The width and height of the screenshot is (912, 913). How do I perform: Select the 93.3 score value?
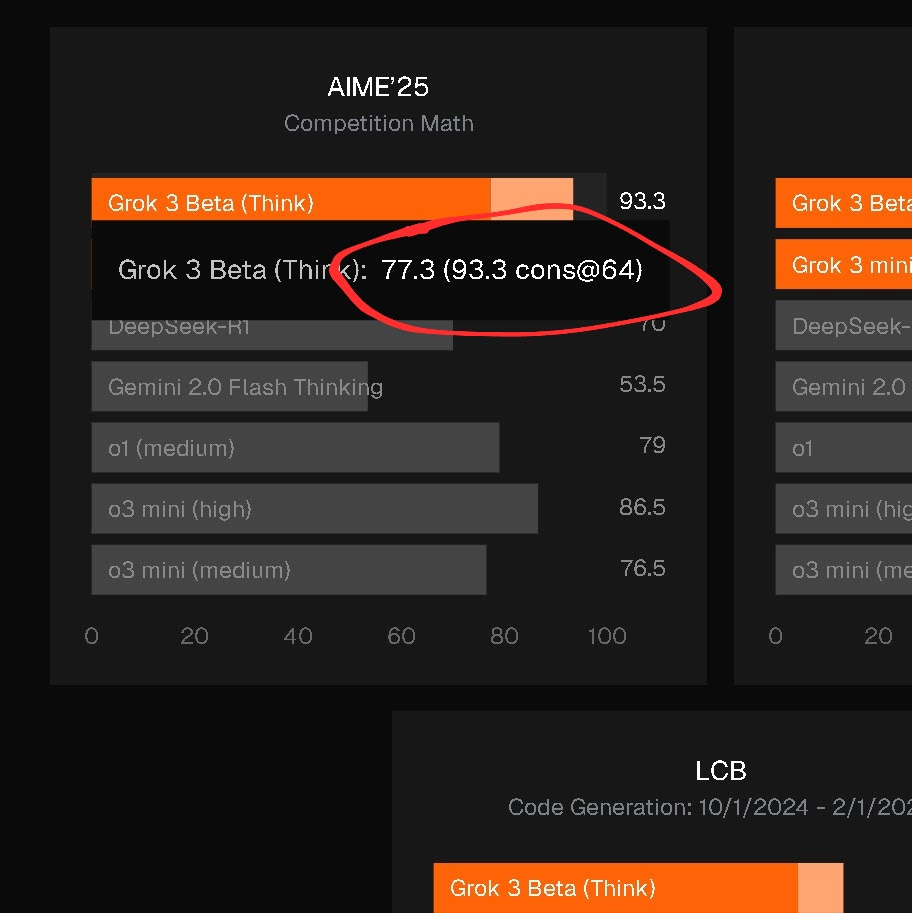[x=642, y=201]
